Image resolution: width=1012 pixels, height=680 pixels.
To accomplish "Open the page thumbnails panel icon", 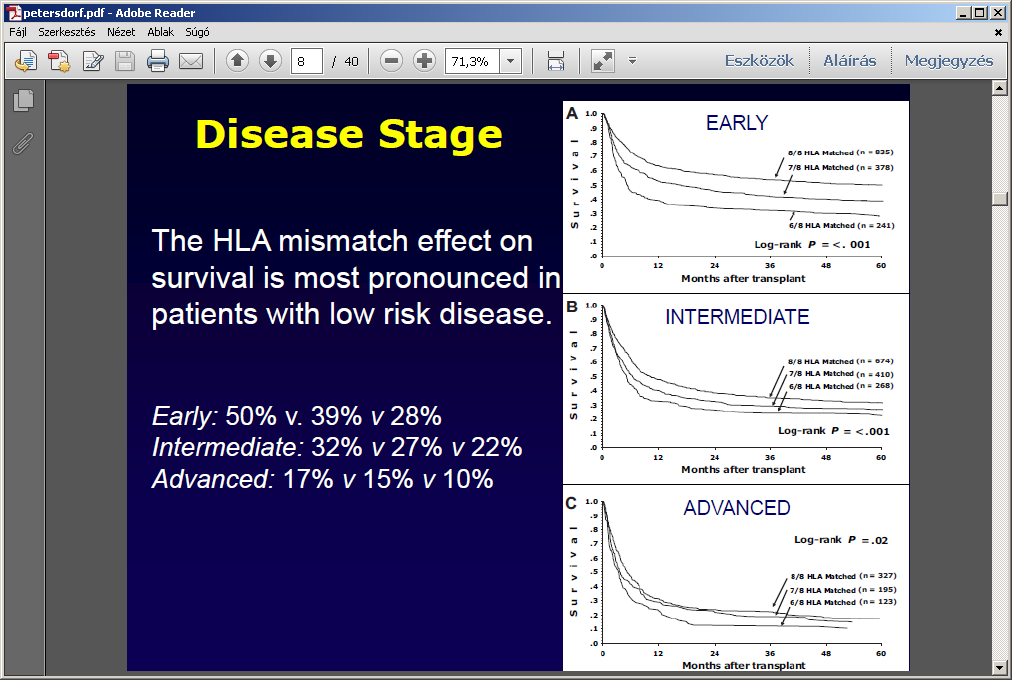I will [x=24, y=101].
